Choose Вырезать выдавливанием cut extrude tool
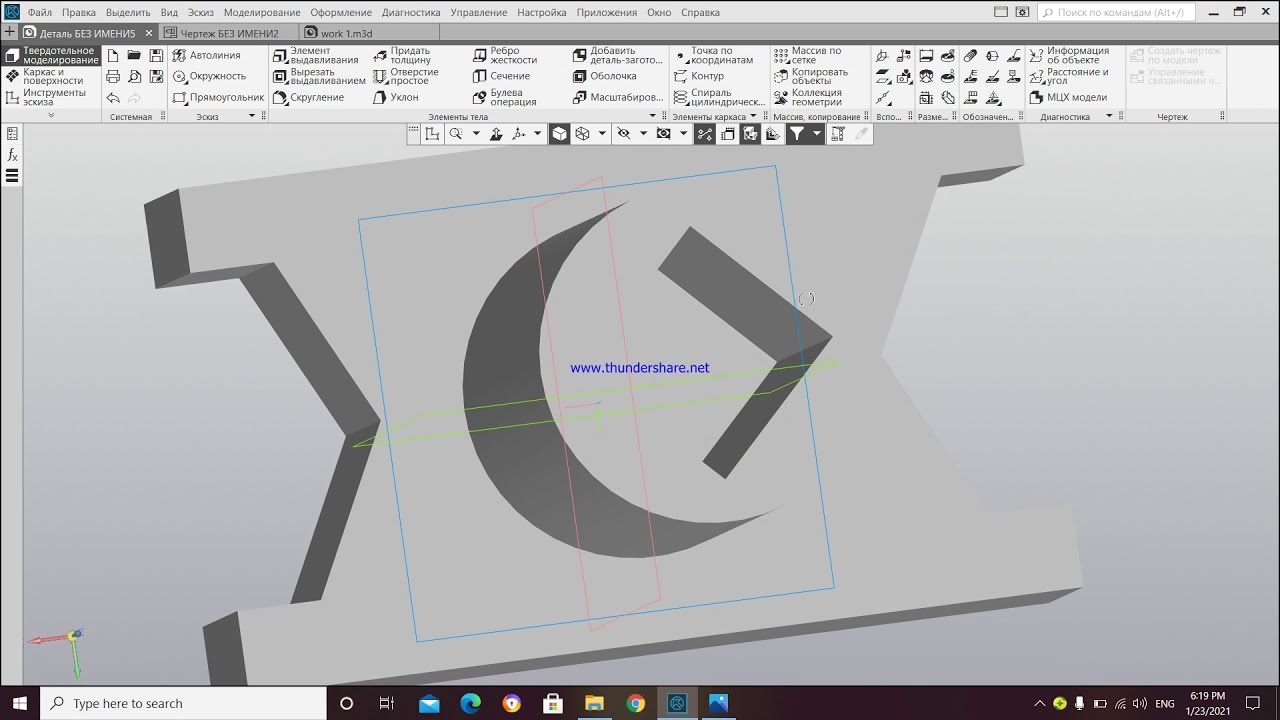 [x=319, y=77]
